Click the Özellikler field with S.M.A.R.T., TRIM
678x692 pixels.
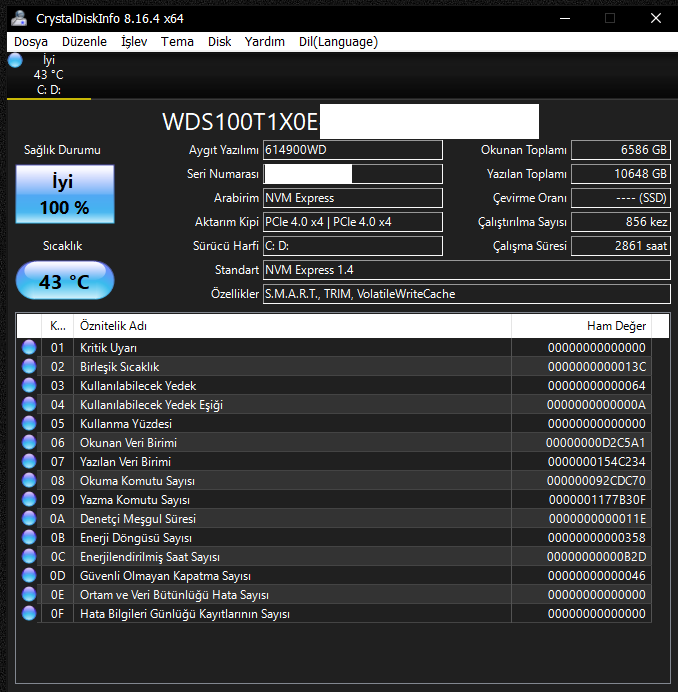click(467, 294)
